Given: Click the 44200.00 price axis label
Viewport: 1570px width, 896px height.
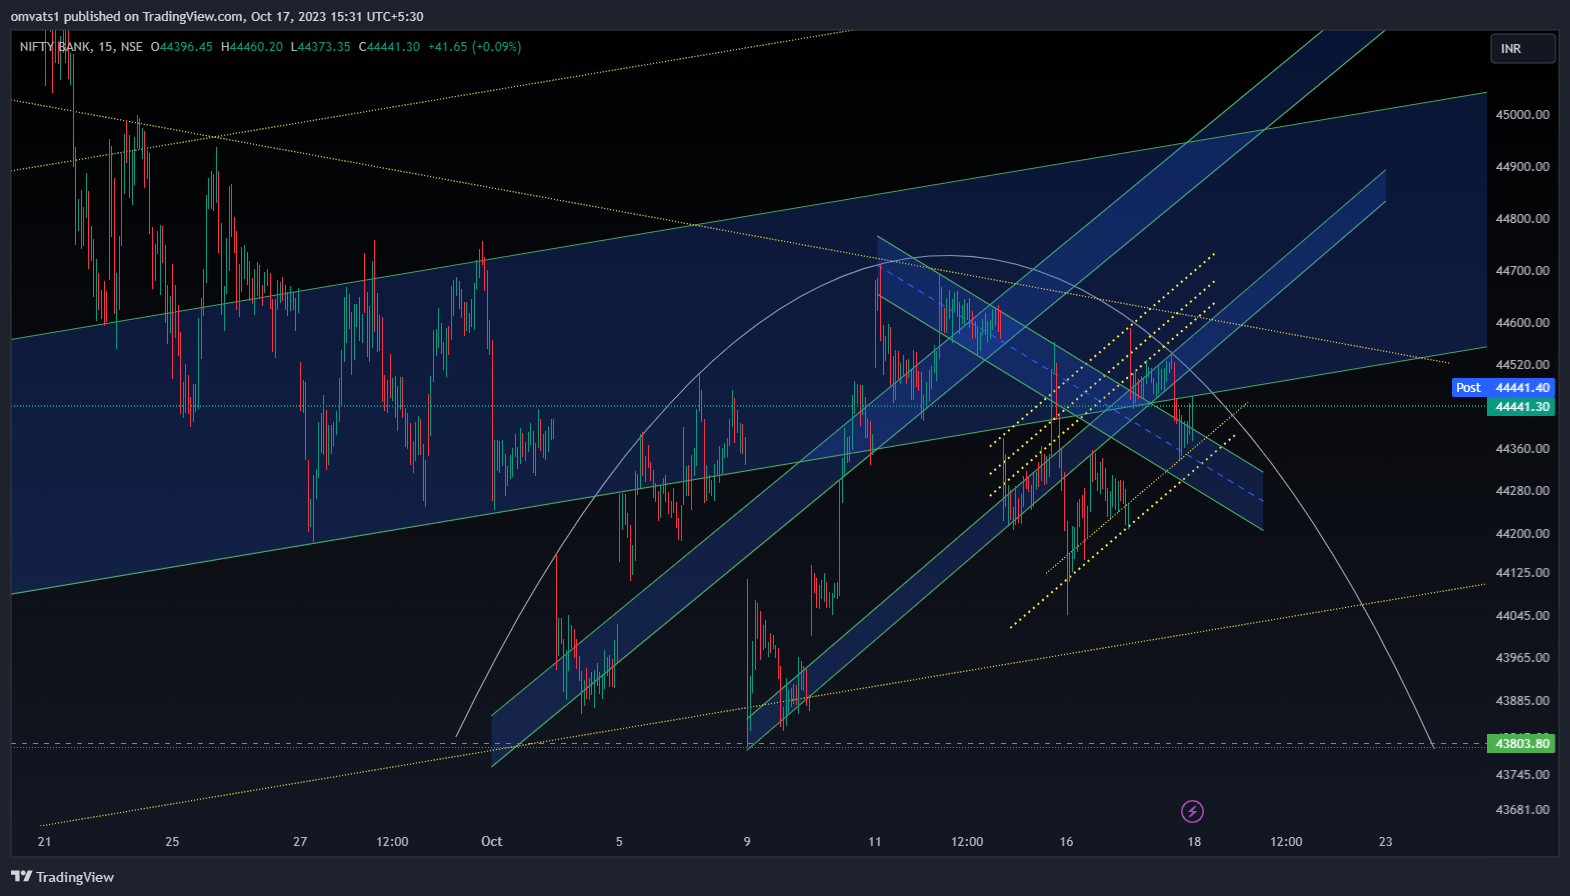Looking at the screenshot, I should pyautogui.click(x=1522, y=534).
